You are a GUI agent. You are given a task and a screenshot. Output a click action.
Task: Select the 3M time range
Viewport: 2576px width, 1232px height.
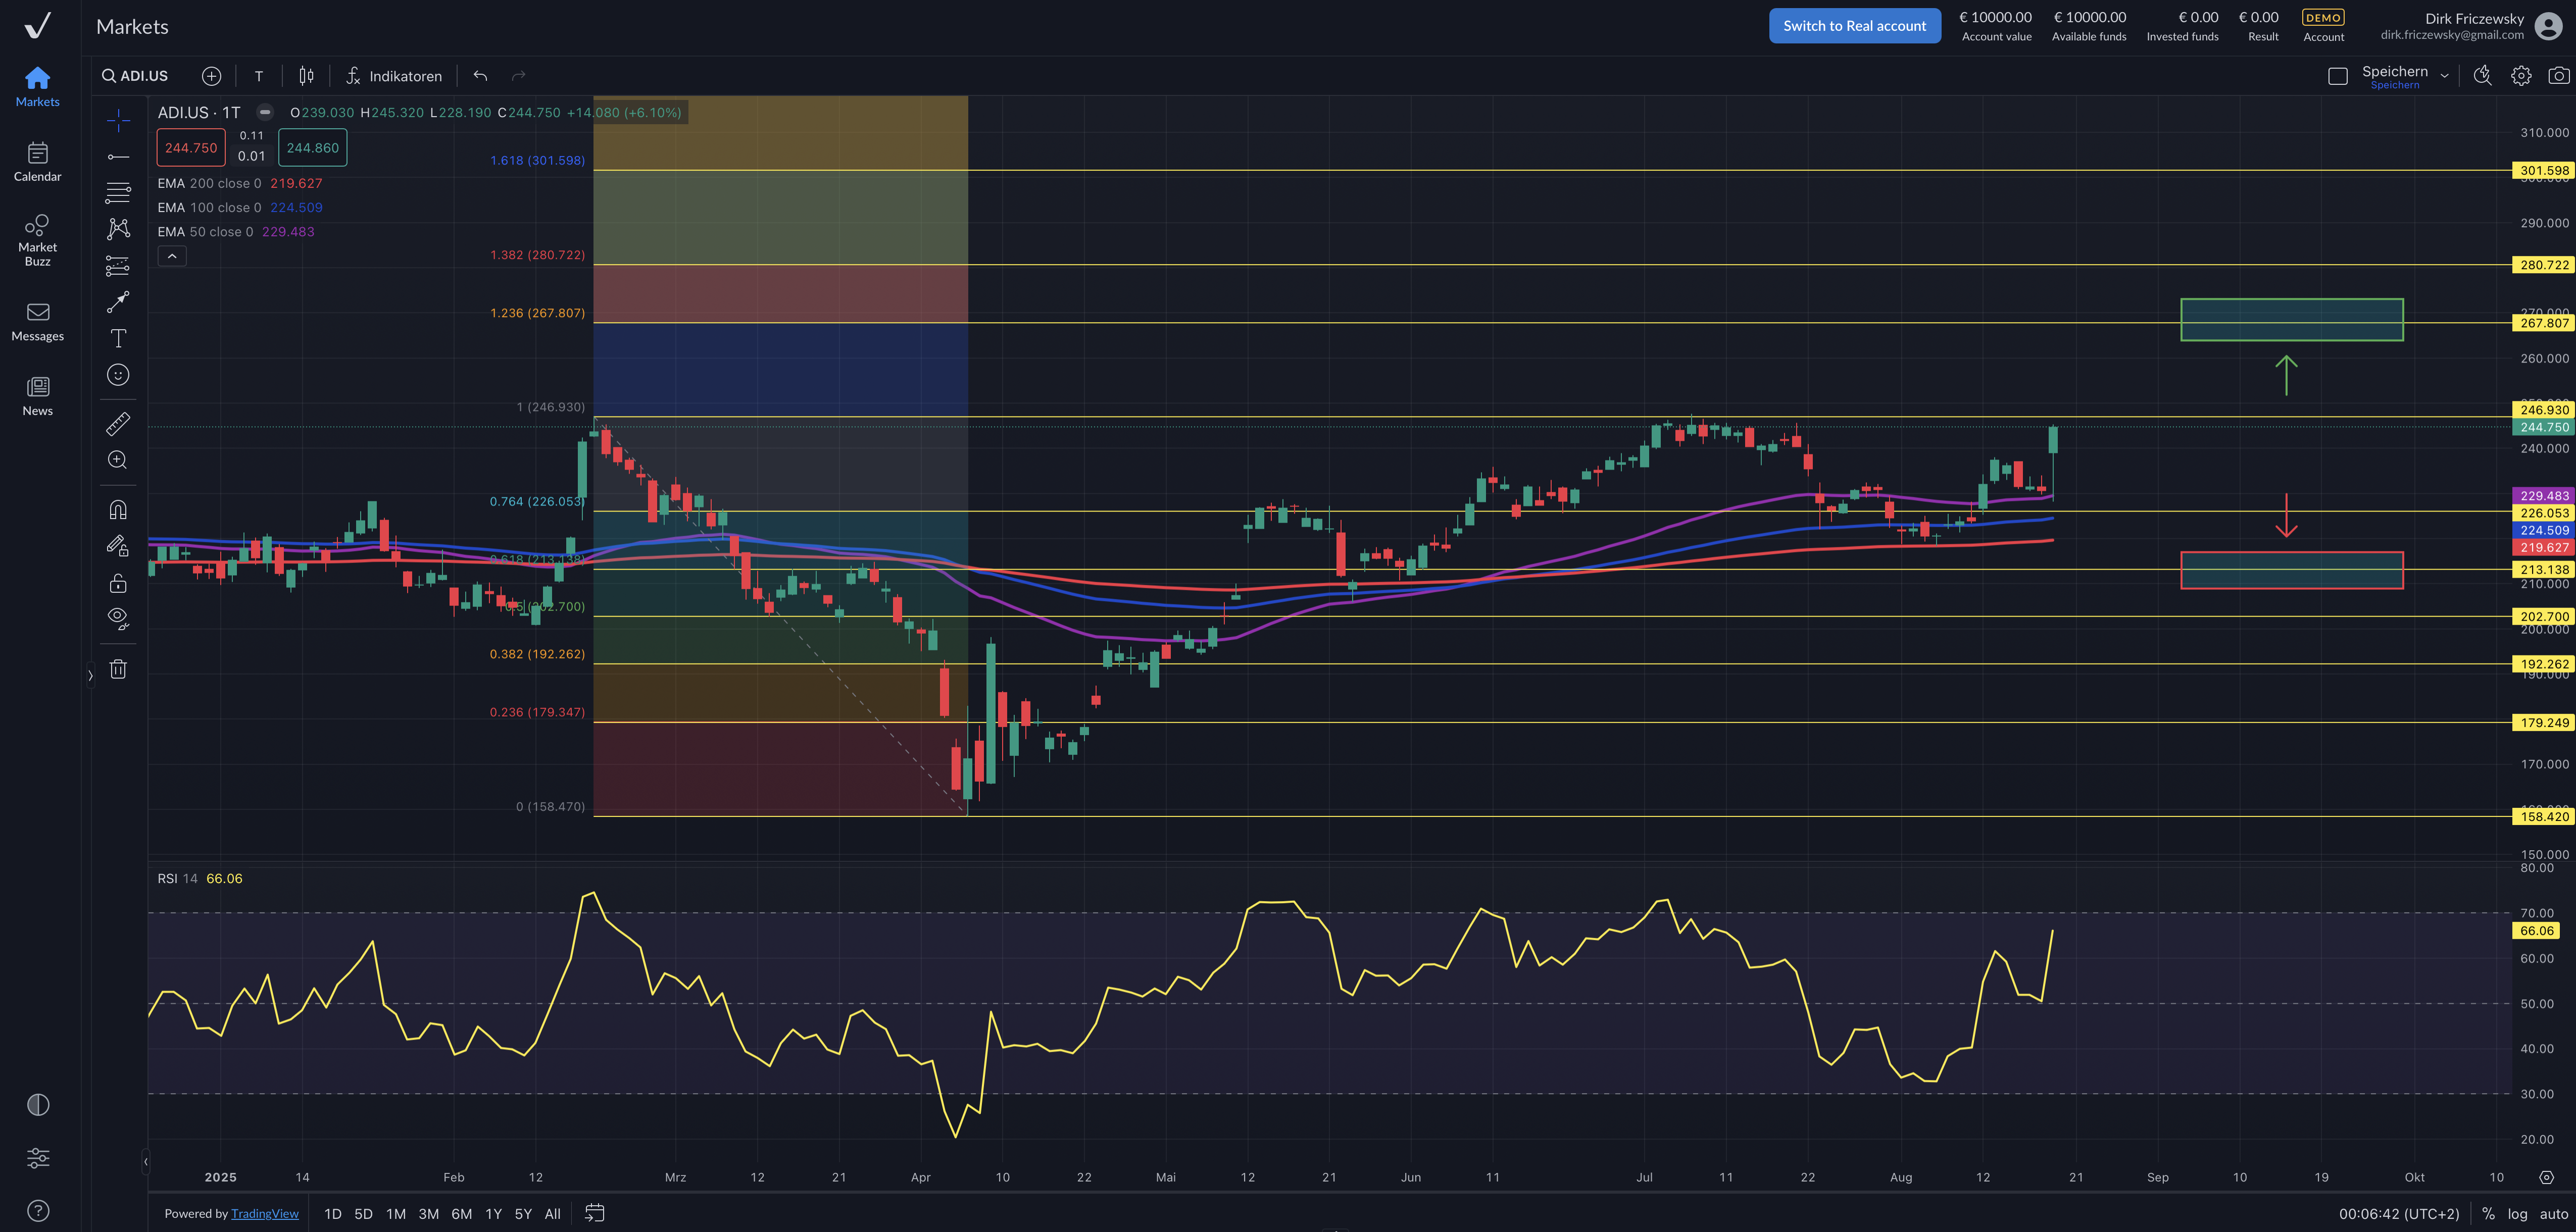pos(428,1213)
